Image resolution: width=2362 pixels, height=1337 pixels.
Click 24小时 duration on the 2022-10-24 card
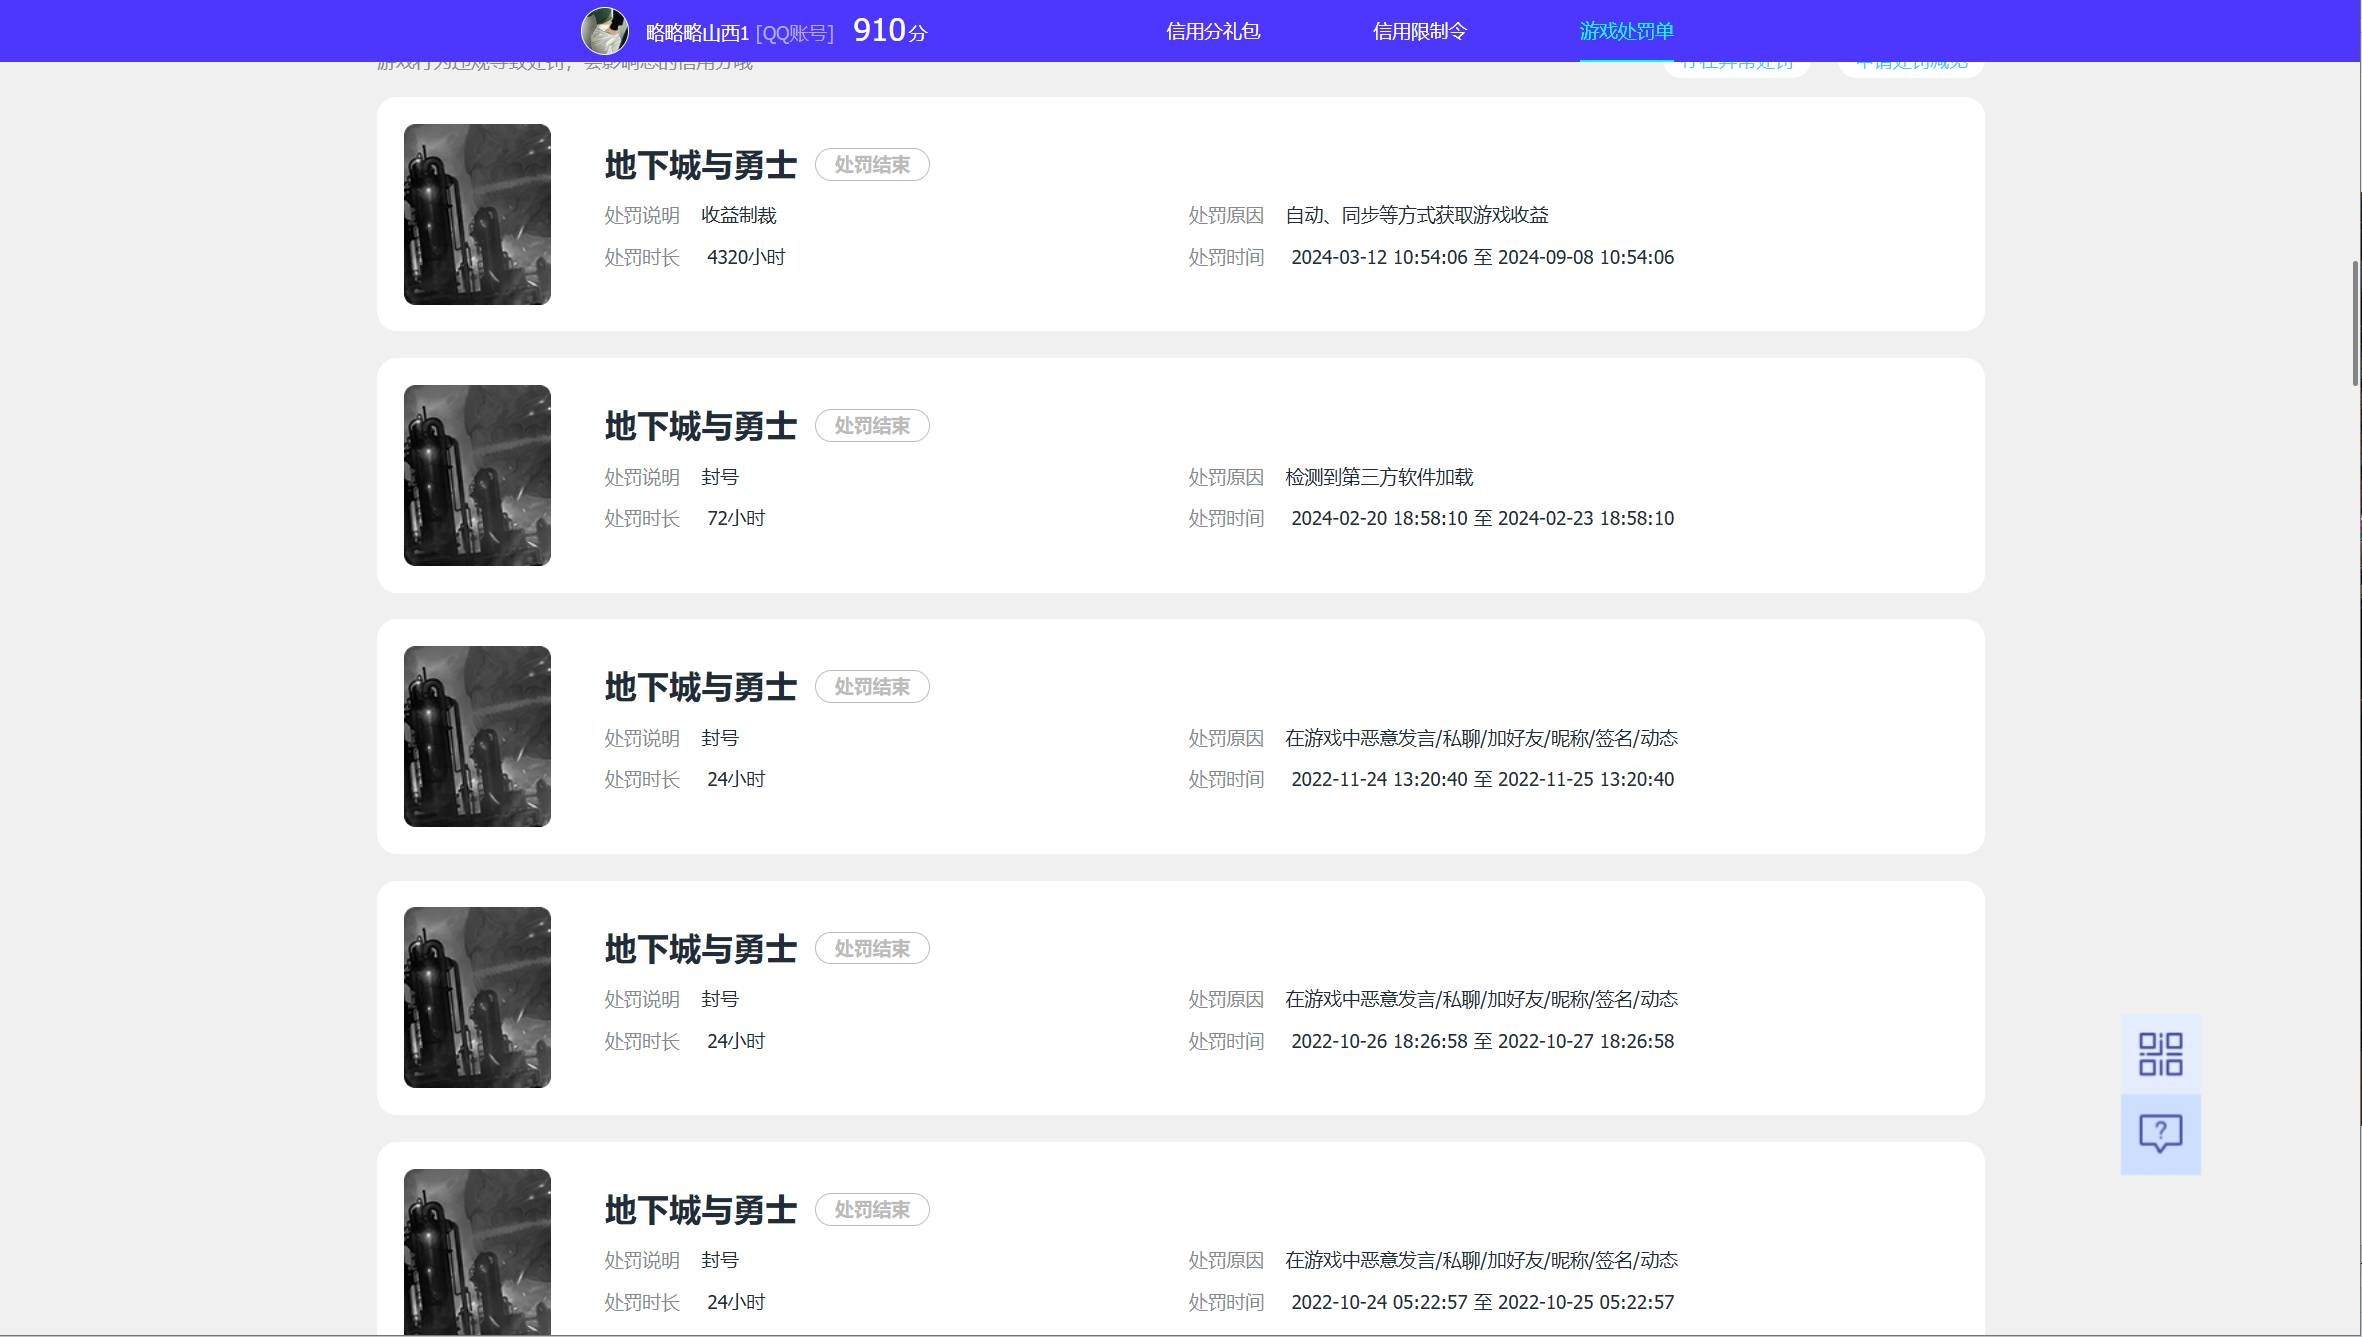coord(736,1303)
